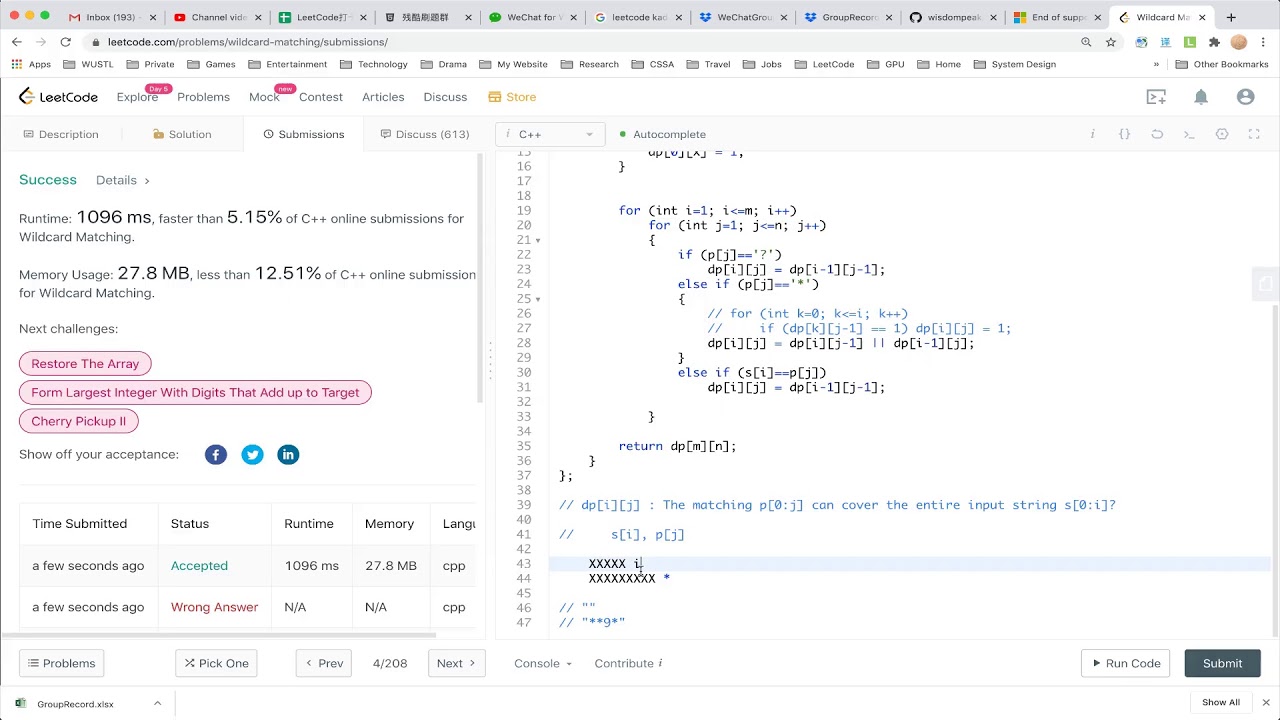Click the browser forward arrow
This screenshot has width=1280, height=720.
(41, 42)
